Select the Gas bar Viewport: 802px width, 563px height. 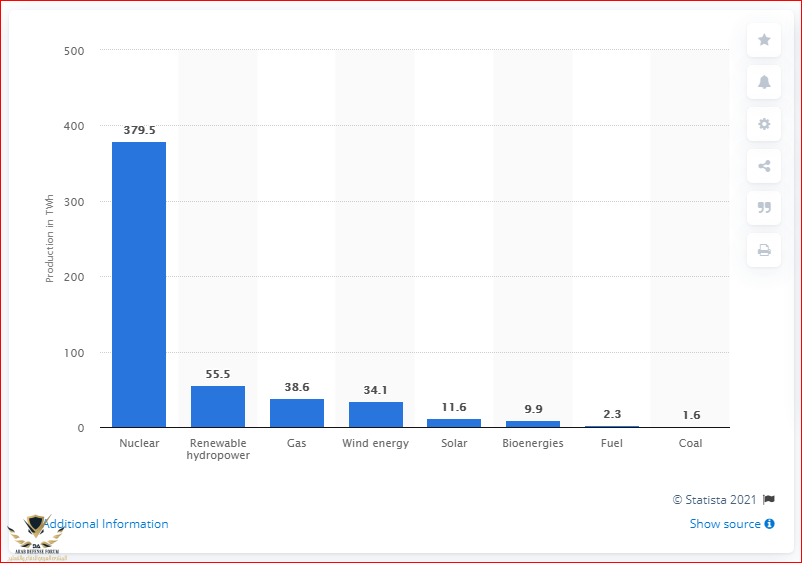(297, 413)
